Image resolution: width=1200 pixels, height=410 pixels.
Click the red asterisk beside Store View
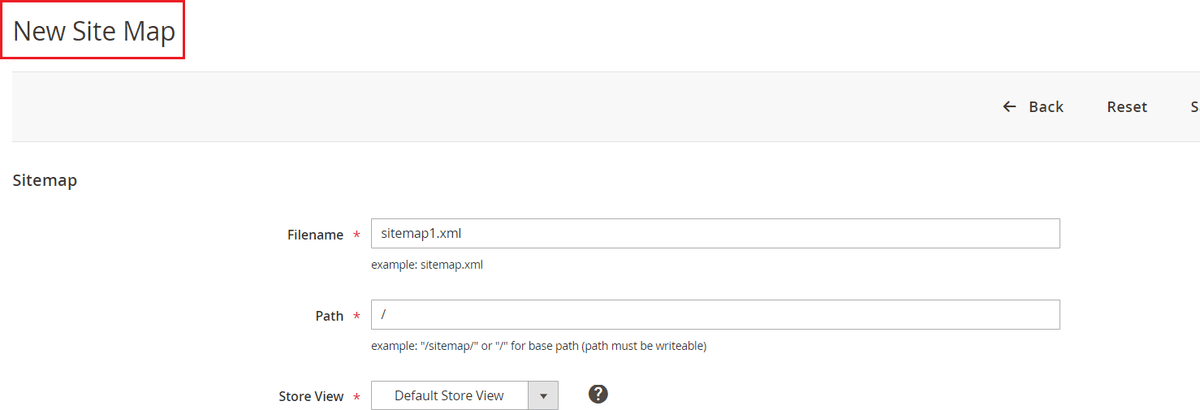tap(356, 397)
